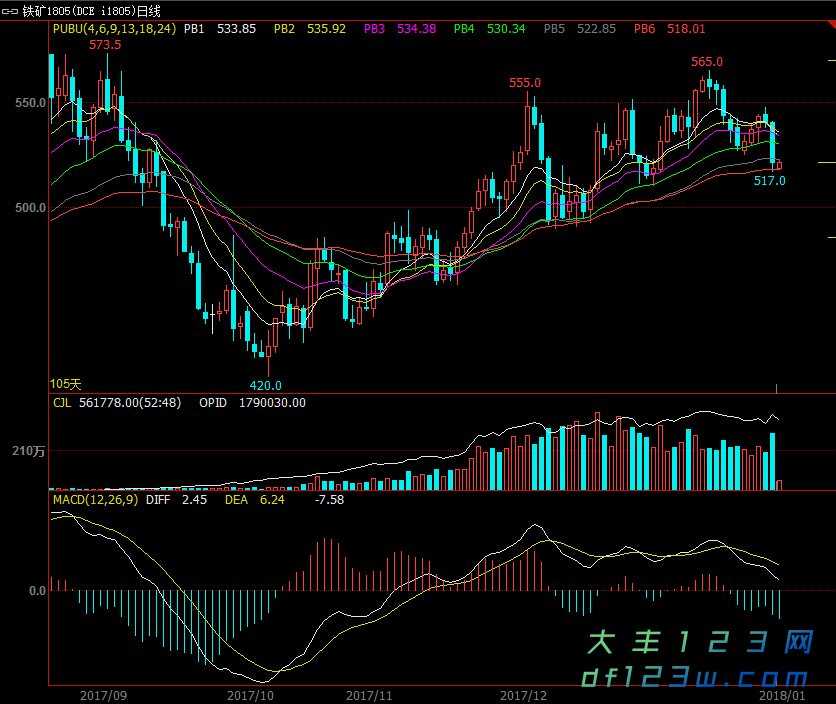This screenshot has width=836, height=704.
Task: Open the MACD(12,26,9) indicator settings label
Action: coord(95,499)
